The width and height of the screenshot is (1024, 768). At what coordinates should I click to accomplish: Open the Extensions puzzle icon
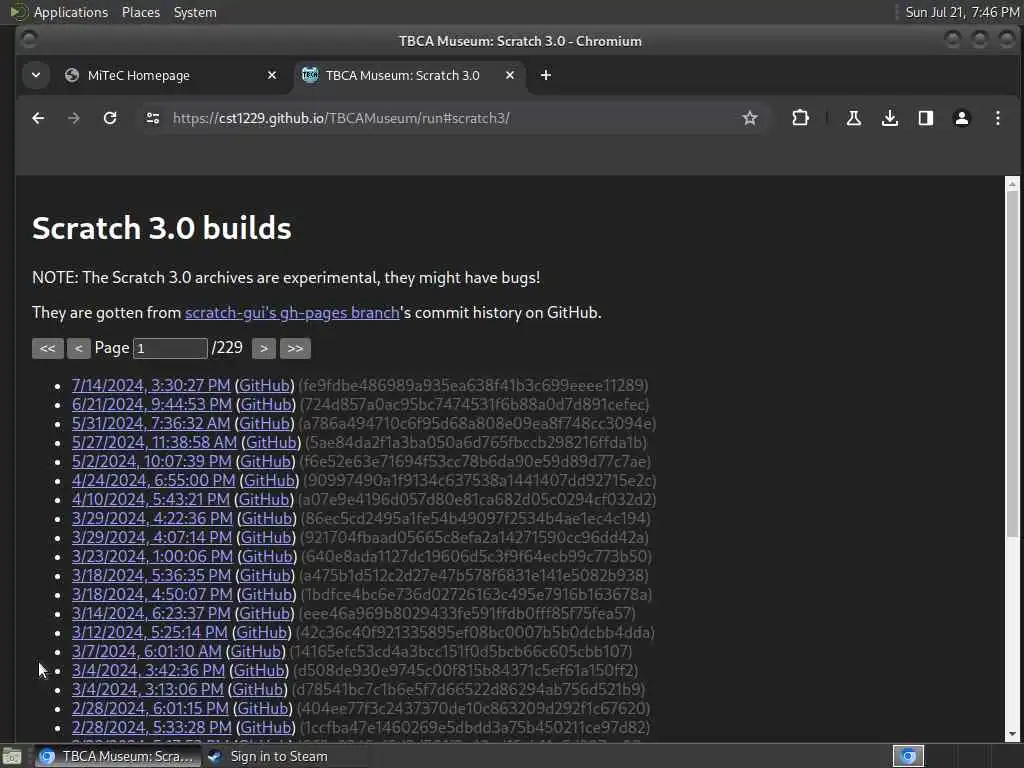[x=800, y=118]
